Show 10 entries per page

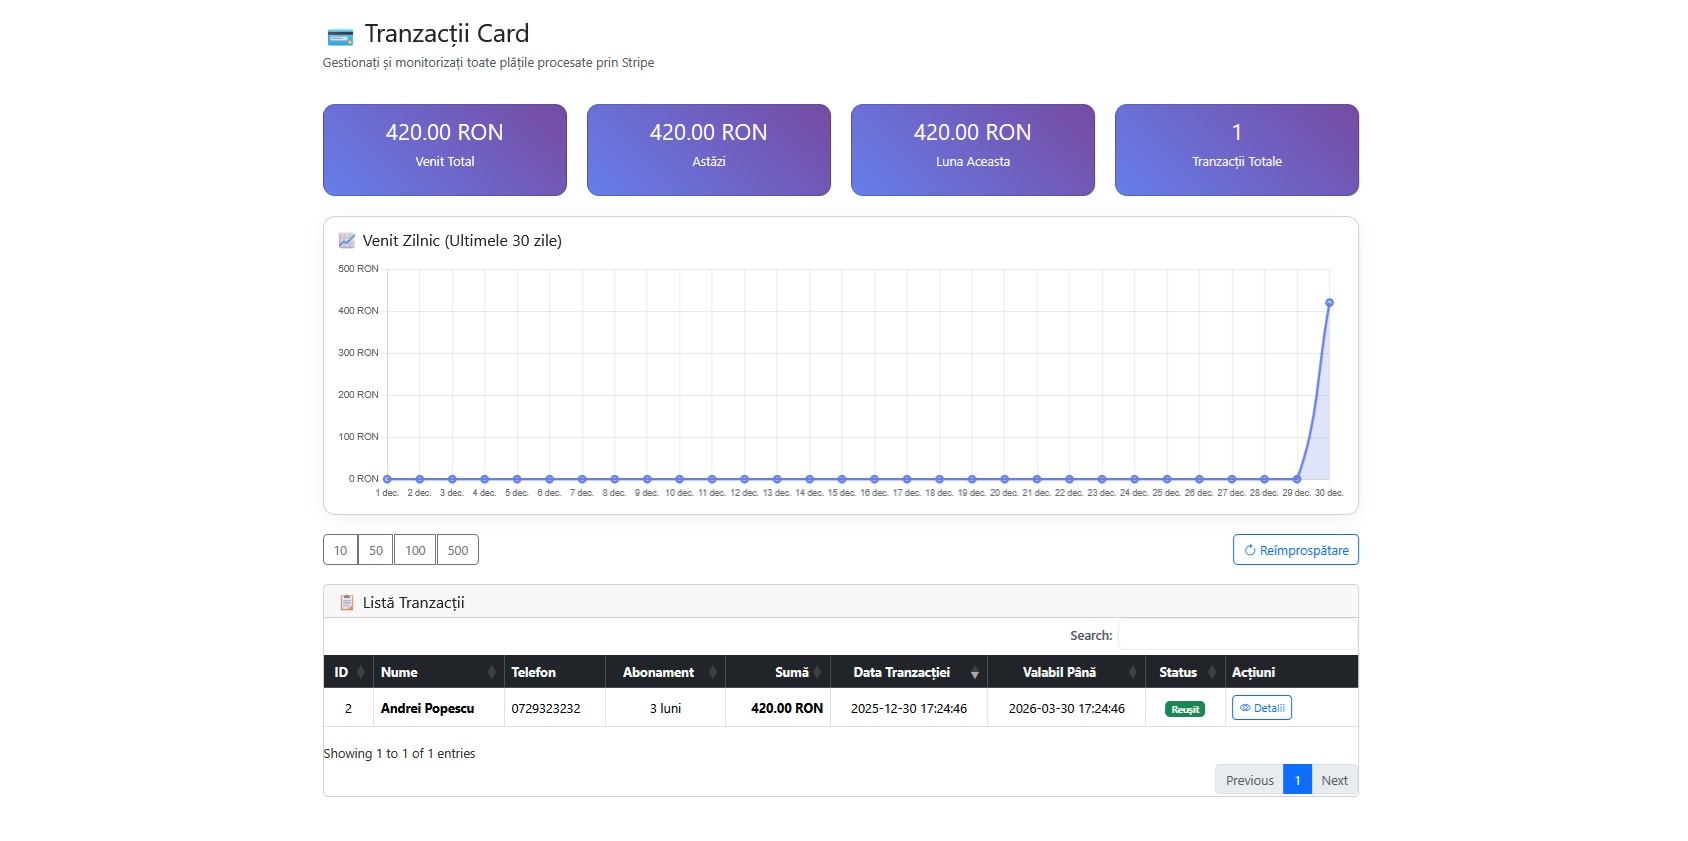point(340,551)
